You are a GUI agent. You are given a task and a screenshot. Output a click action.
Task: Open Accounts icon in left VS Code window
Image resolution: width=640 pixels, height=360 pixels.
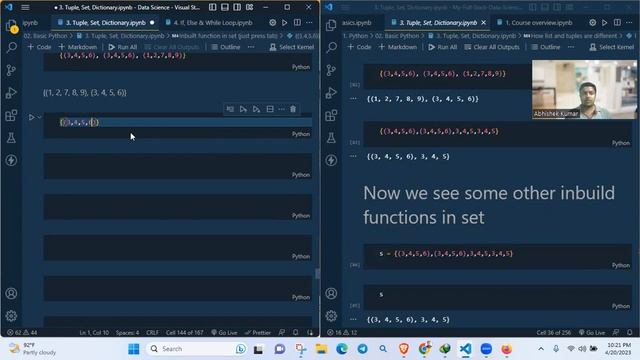[x=11, y=293]
